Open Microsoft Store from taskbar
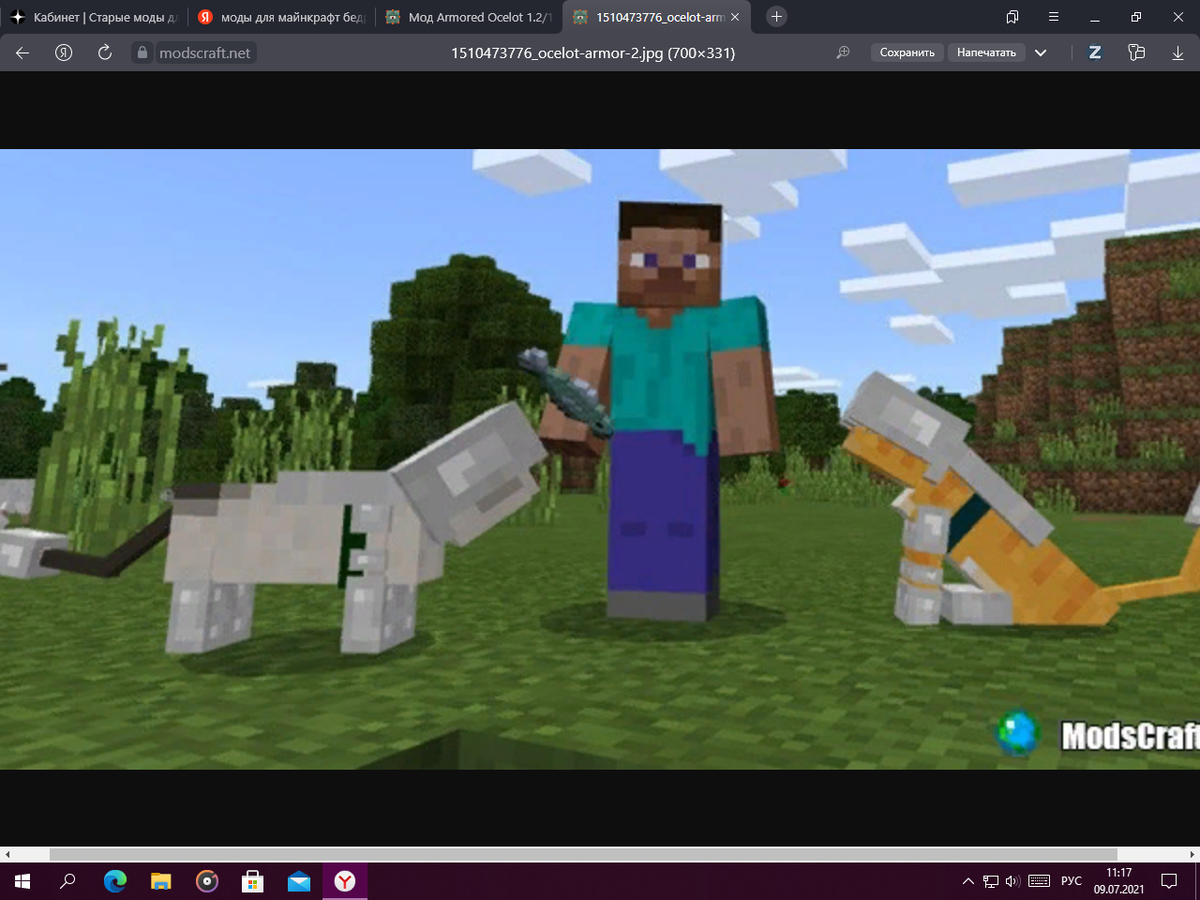This screenshot has width=1200, height=900. [x=253, y=881]
